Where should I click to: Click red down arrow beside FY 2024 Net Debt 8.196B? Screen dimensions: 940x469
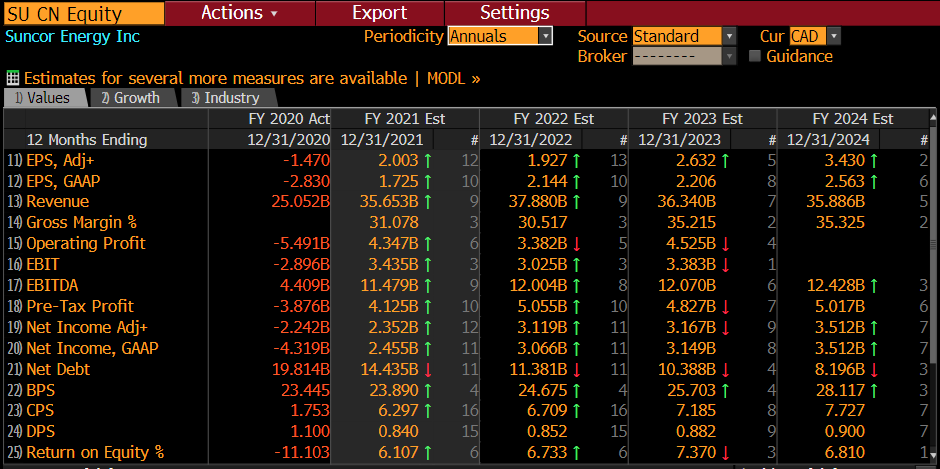pyautogui.click(x=873, y=369)
